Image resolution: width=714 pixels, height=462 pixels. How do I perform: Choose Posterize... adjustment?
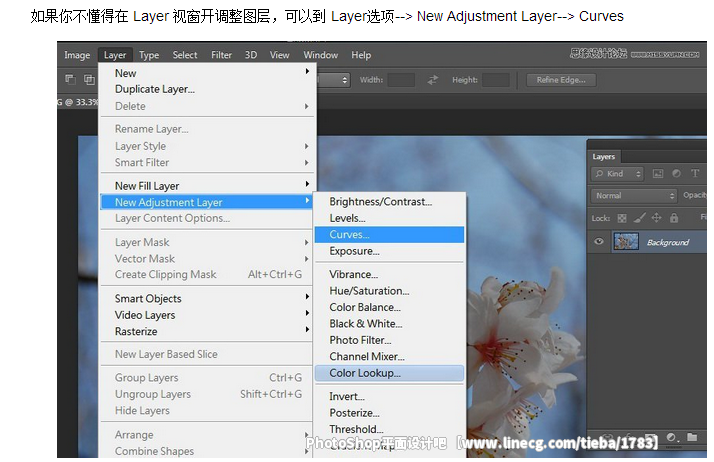coord(389,413)
